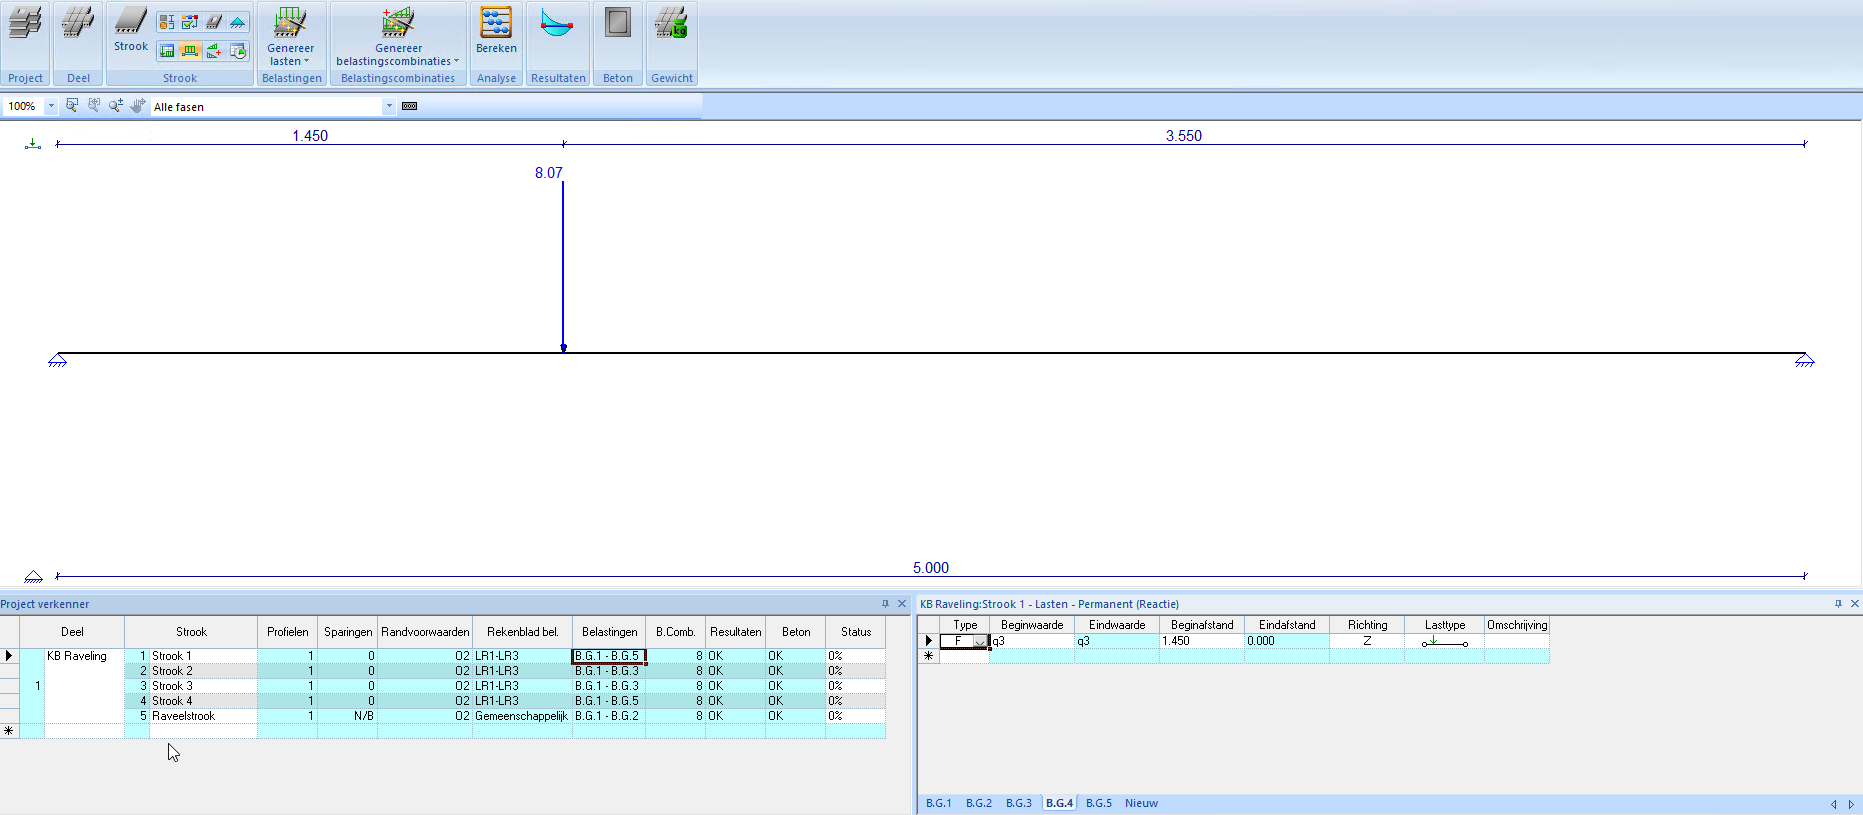Select the Strook 3 name cell
This screenshot has height=815, width=1863.
click(x=203, y=686)
